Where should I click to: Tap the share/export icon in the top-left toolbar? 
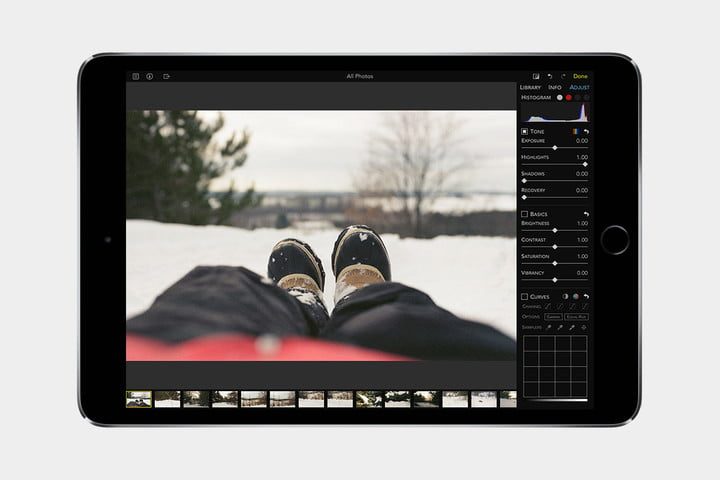166,77
